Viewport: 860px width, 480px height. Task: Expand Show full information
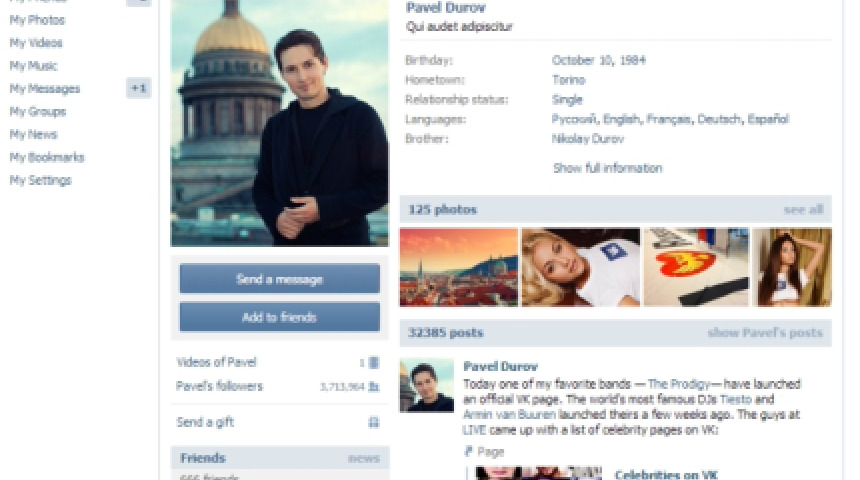[x=607, y=168]
